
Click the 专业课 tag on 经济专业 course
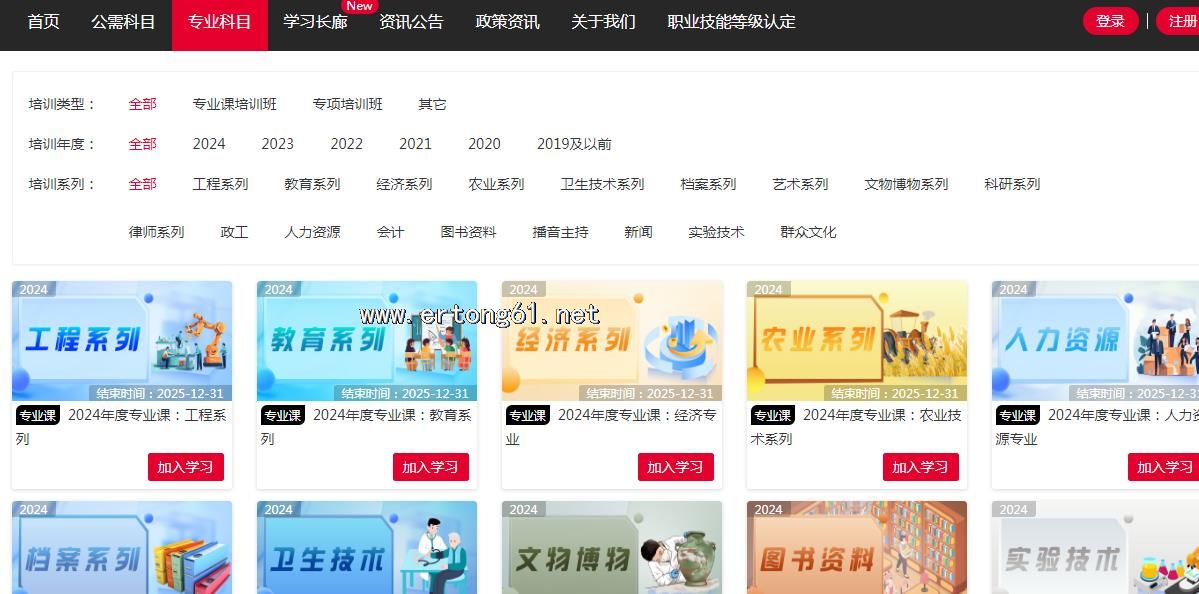[527, 415]
